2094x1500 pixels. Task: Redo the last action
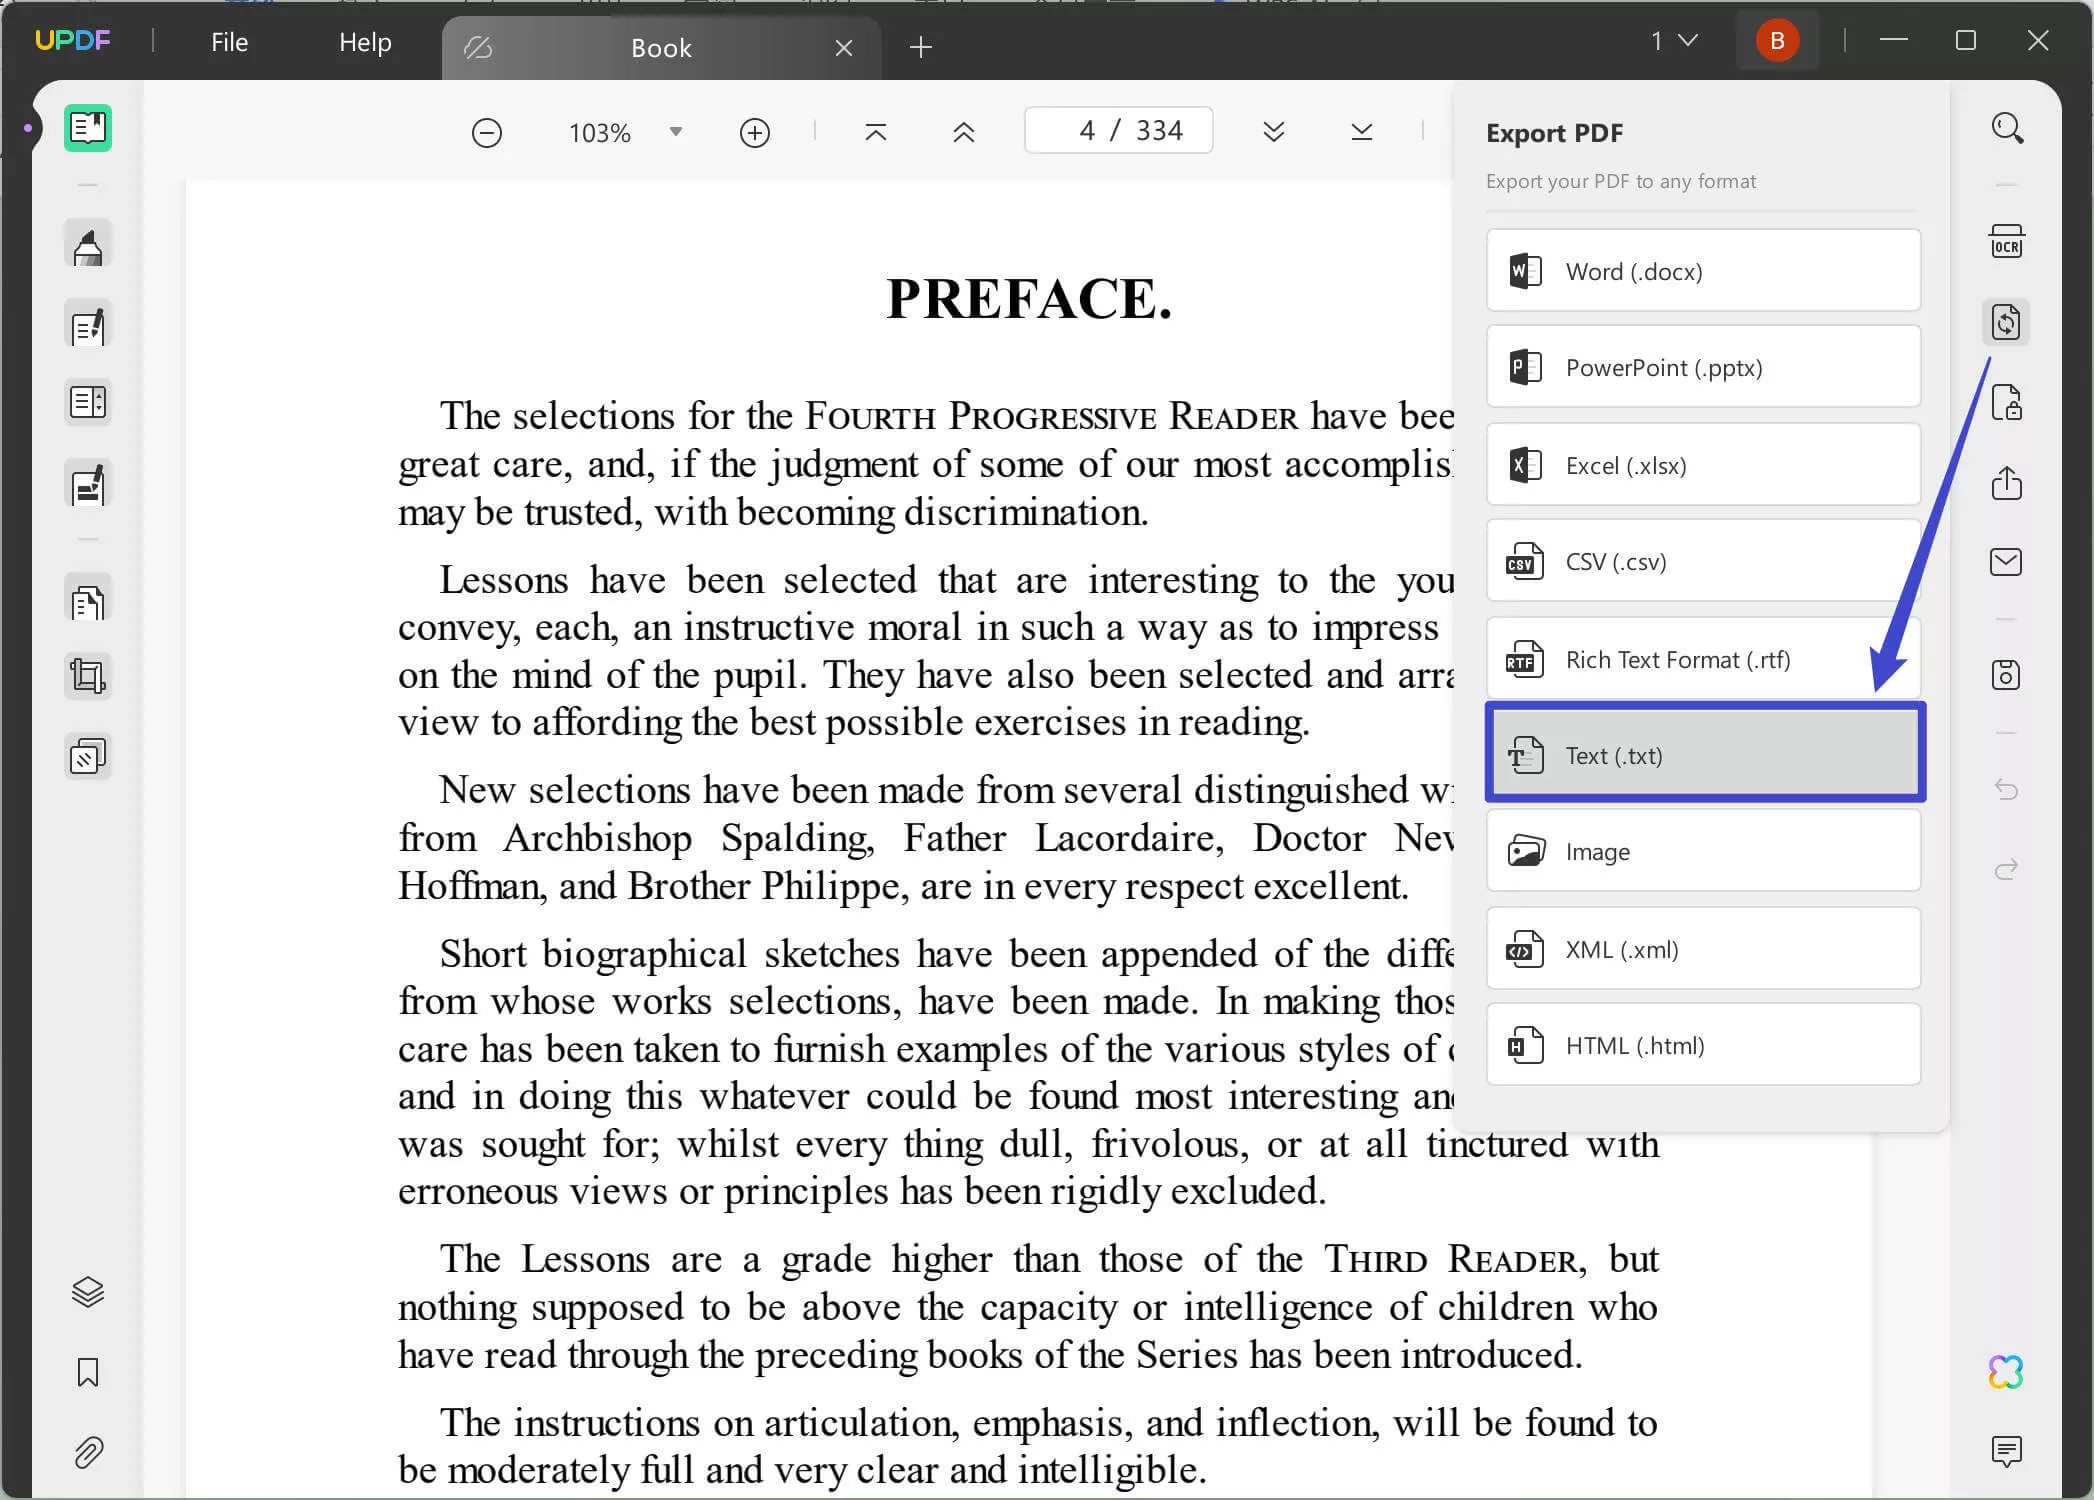pos(2007,869)
